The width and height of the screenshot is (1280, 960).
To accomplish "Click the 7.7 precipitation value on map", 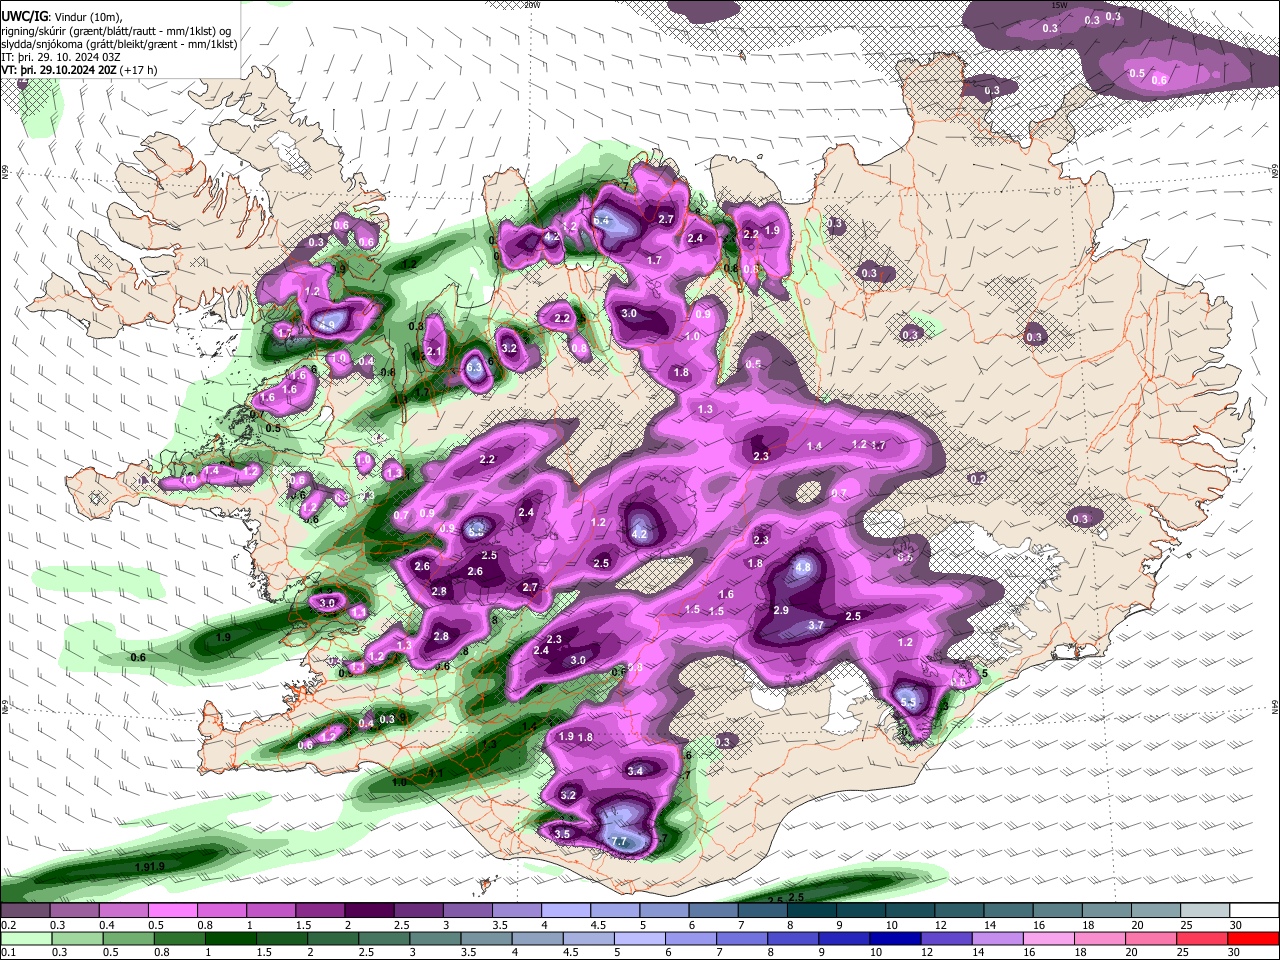I will pos(619,842).
